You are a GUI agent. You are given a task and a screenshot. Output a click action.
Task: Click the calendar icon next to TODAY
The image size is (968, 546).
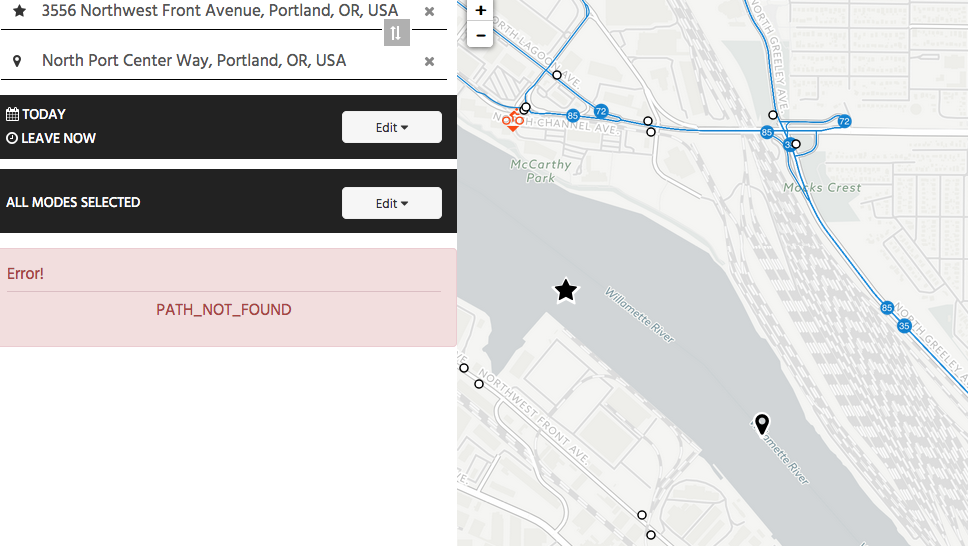[x=12, y=114]
